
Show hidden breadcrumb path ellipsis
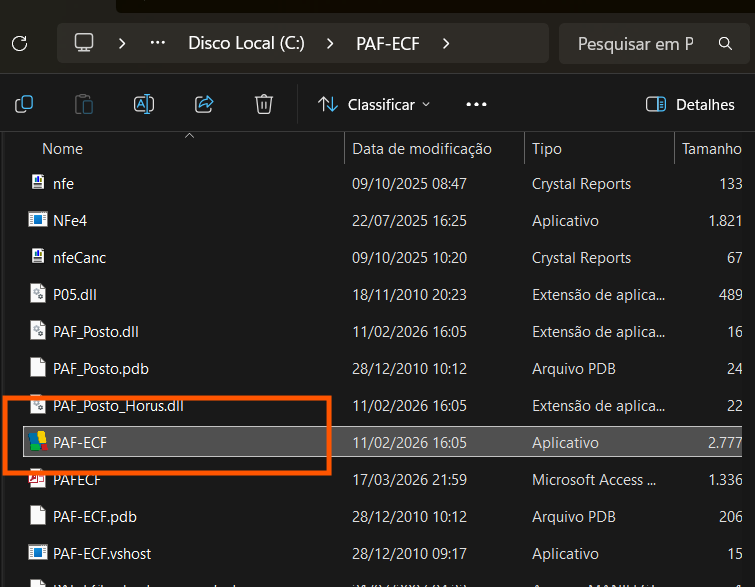click(157, 43)
